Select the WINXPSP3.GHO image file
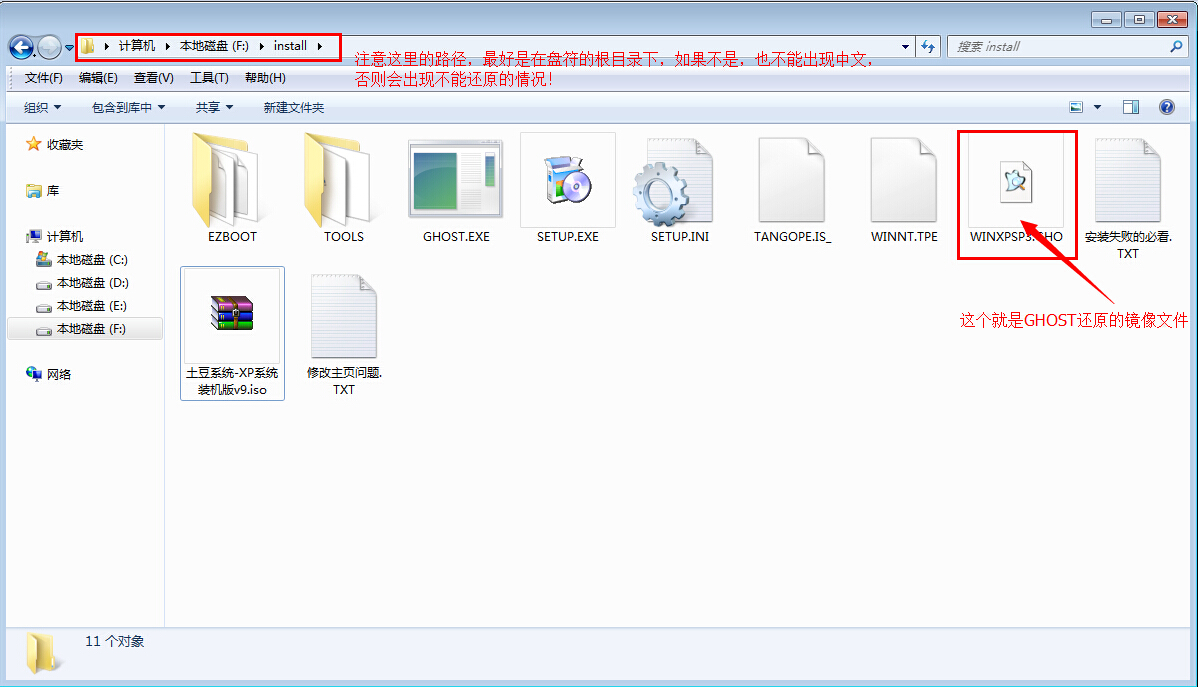This screenshot has height=687, width=1198. point(1016,181)
